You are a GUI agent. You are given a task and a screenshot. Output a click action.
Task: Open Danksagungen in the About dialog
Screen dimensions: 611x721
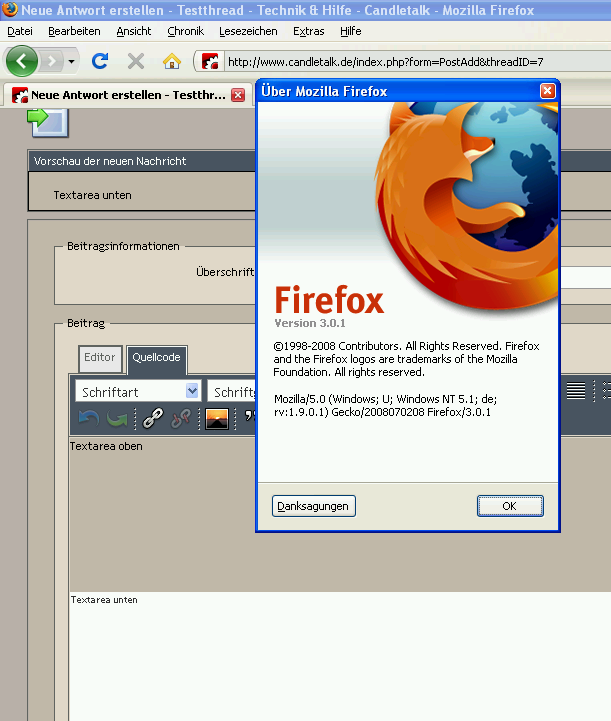tap(314, 506)
